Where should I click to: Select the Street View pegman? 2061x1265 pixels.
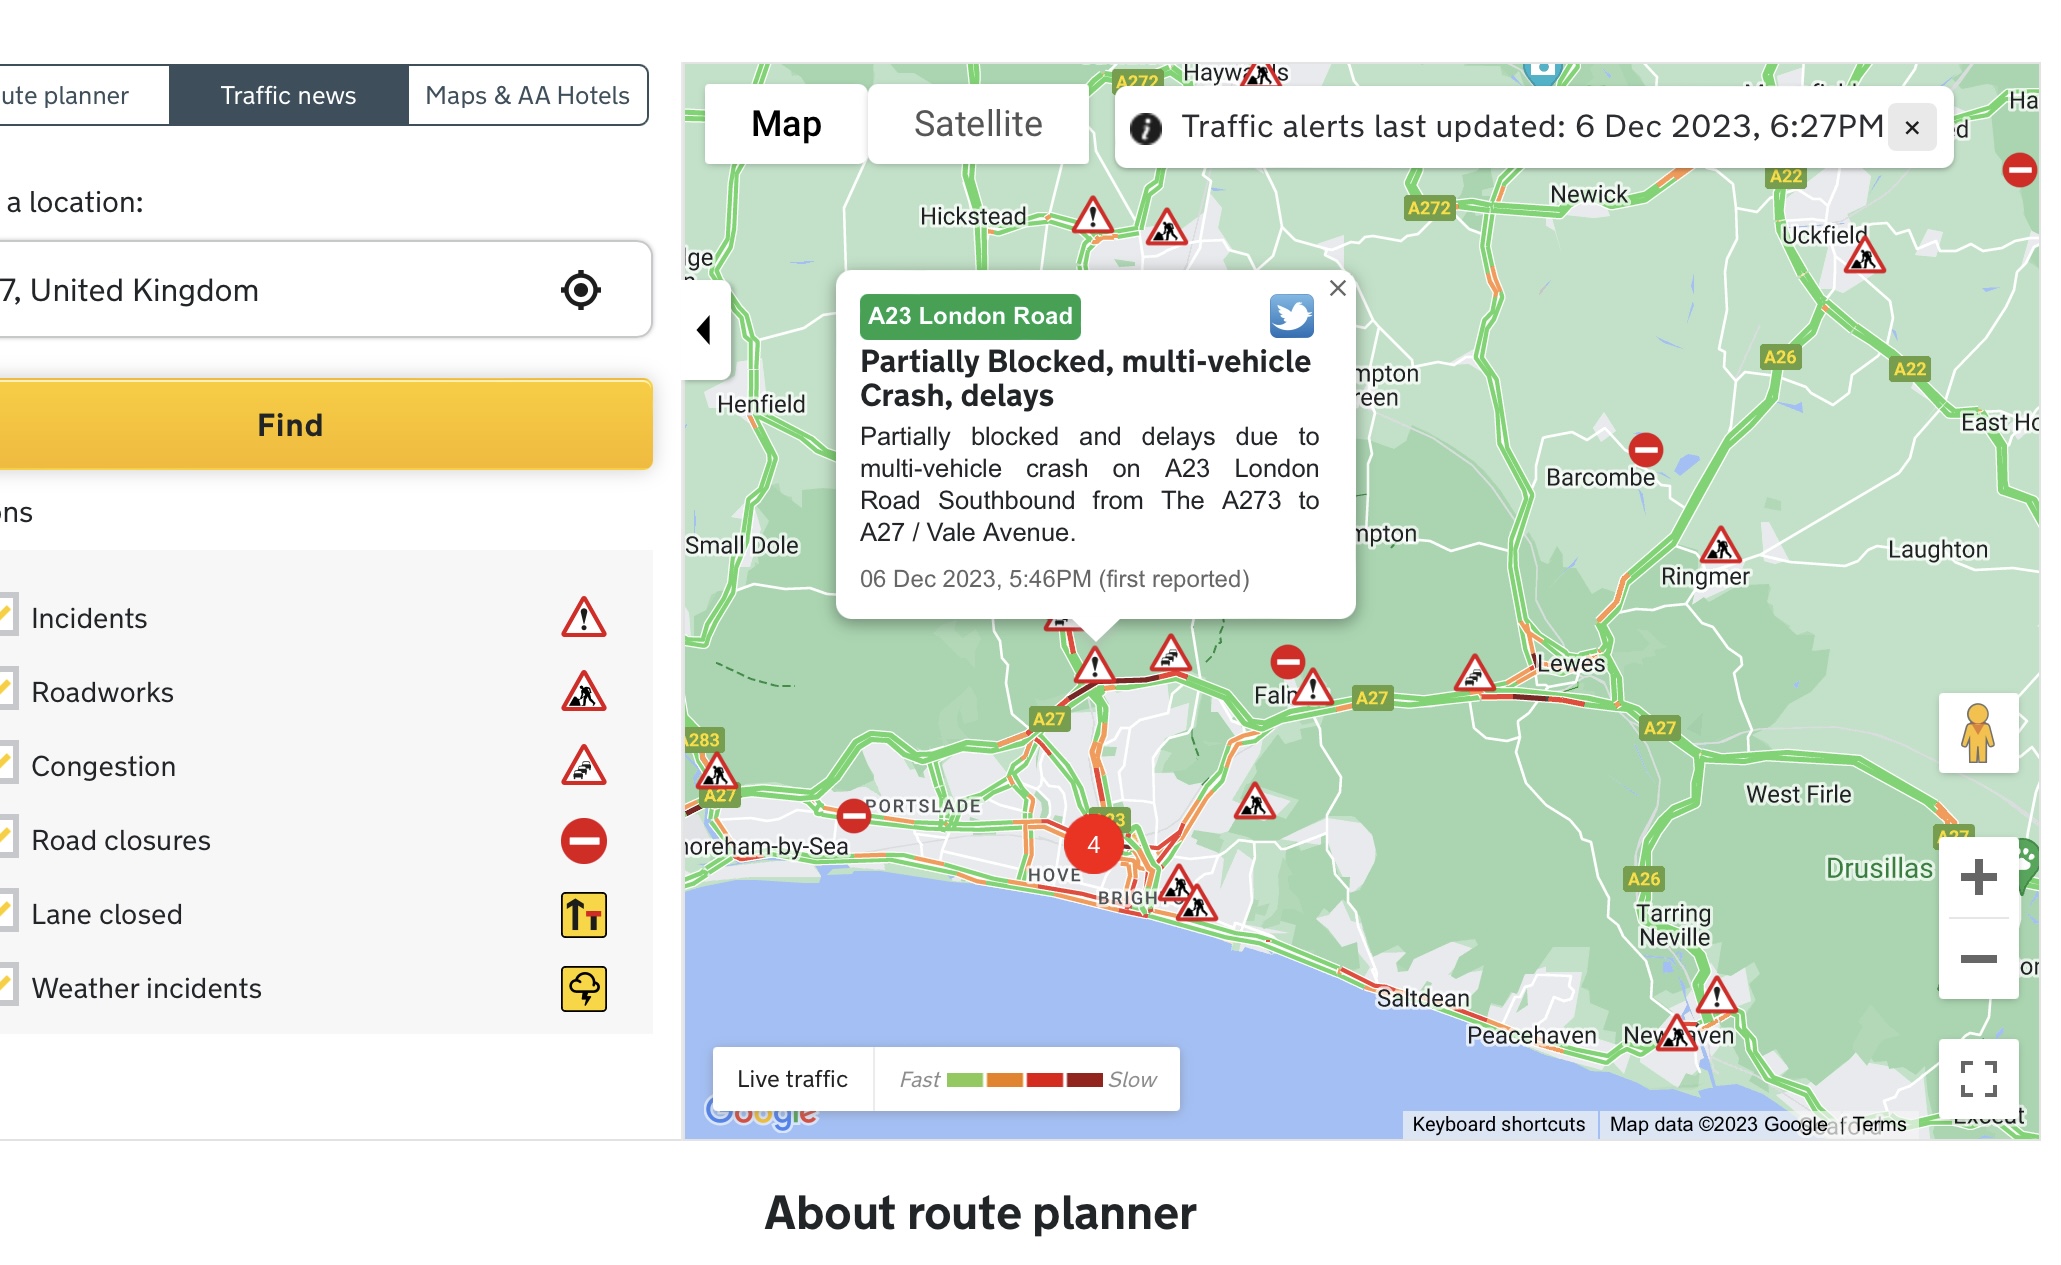1978,733
